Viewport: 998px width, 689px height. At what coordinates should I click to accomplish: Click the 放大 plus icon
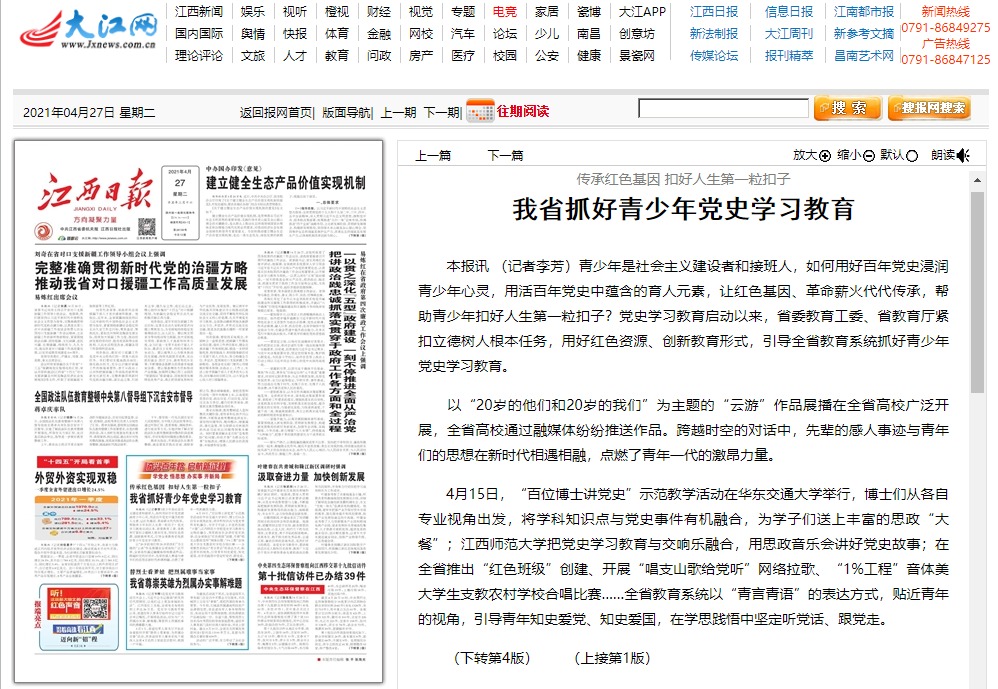tap(825, 156)
